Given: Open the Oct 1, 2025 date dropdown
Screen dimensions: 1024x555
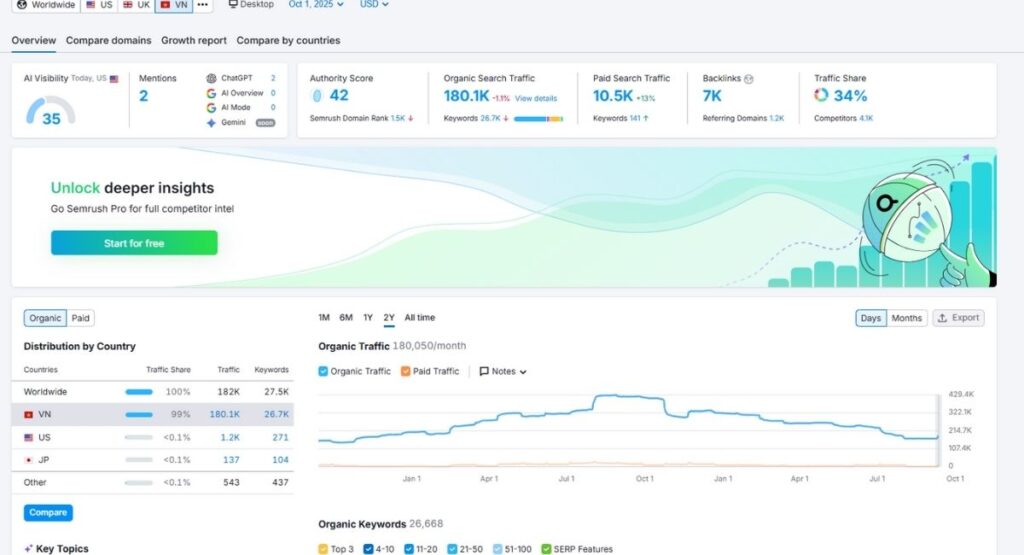Looking at the screenshot, I should (316, 5).
